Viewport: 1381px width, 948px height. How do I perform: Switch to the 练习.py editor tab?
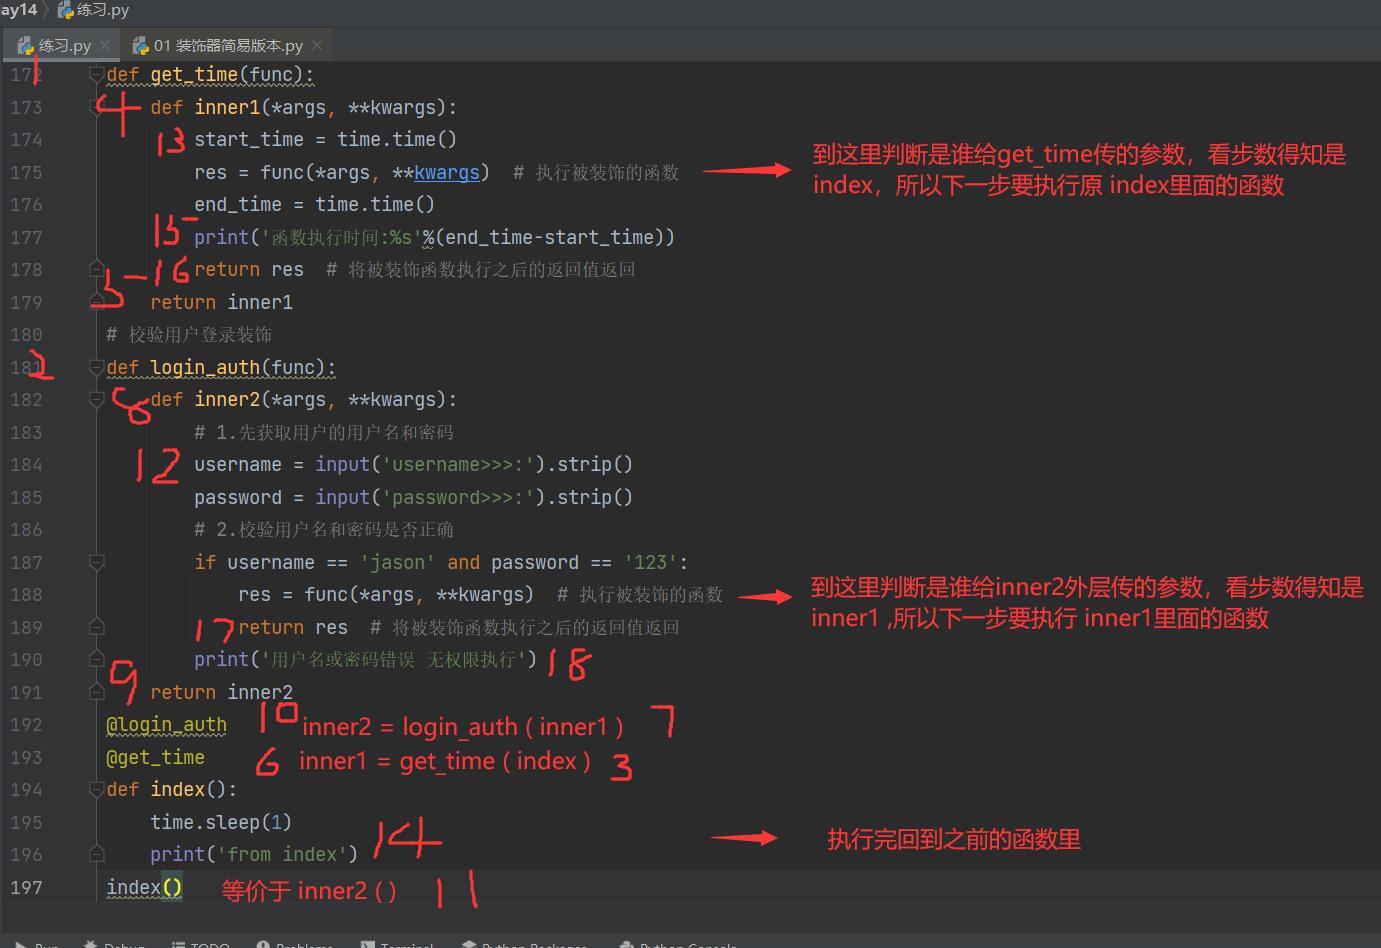64,46
